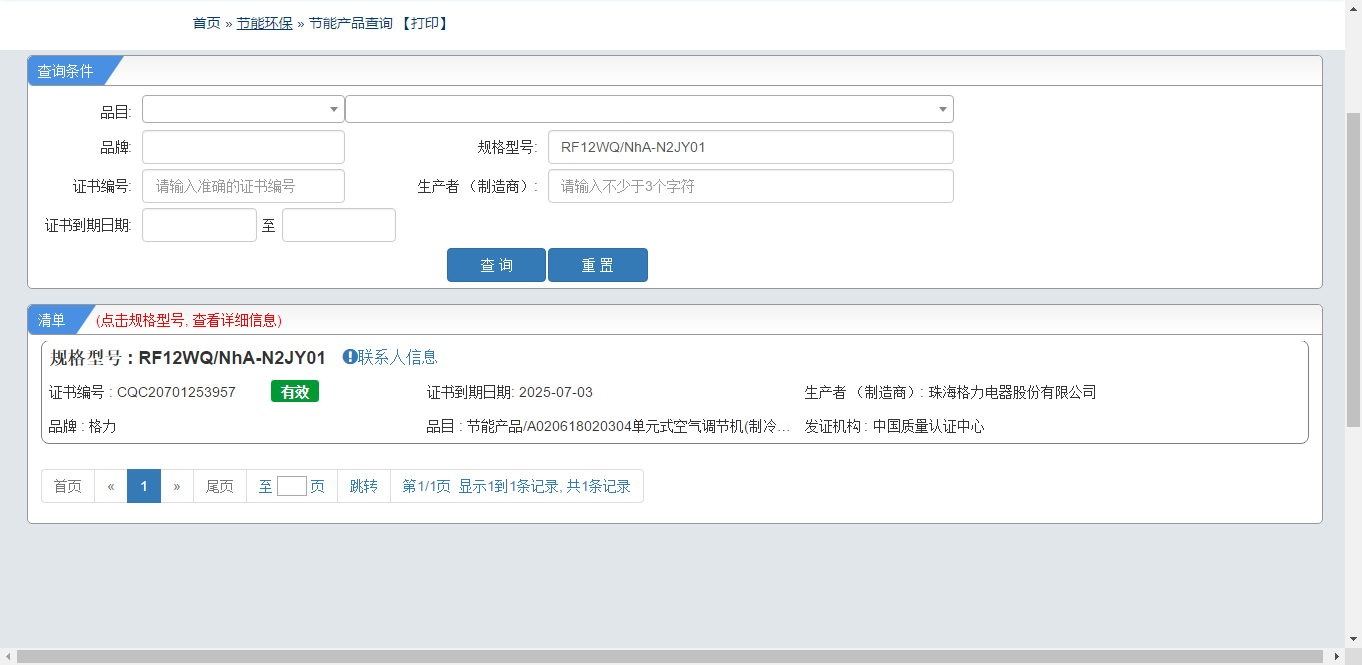The height and width of the screenshot is (665, 1362).
Task: Click the 第1/1页 record summary text
Action: tap(516, 486)
